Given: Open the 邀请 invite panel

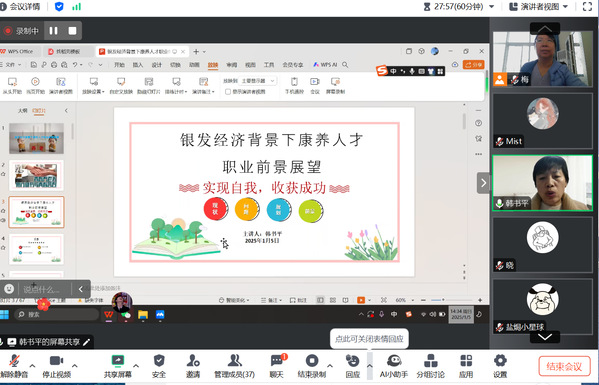Looking at the screenshot, I should click(x=193, y=366).
